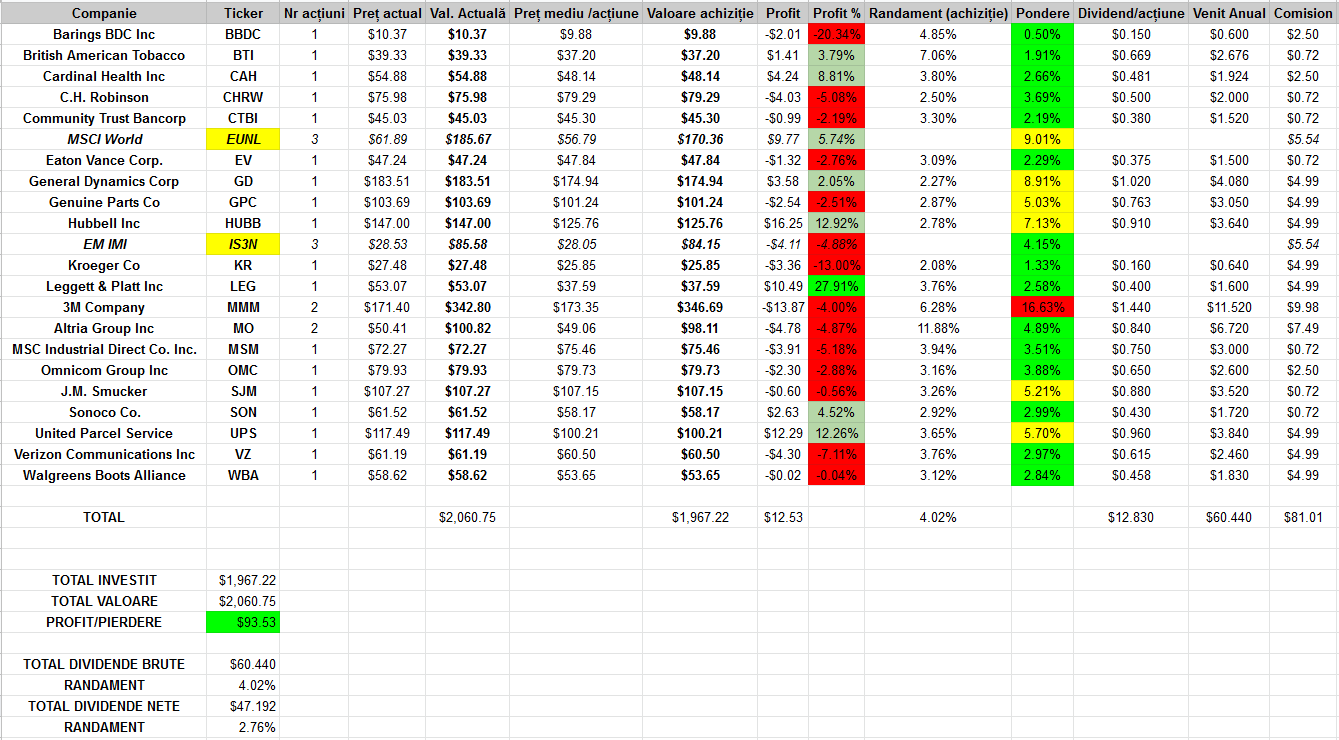The width and height of the screenshot is (1339, 740).
Task: Select the Kroeger Co company cell
Action: pos(104,265)
